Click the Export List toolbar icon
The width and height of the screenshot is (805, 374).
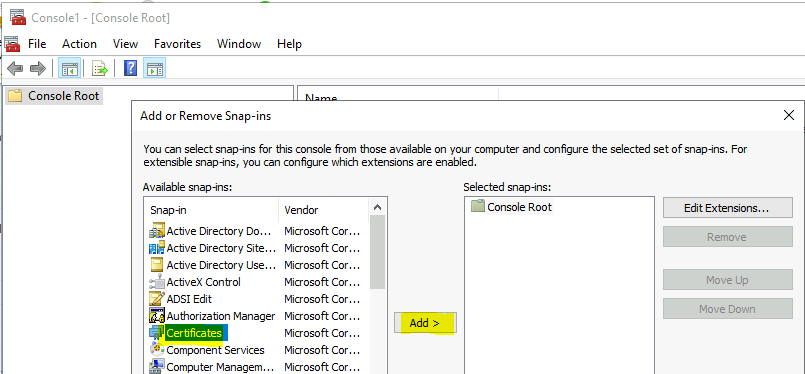click(x=100, y=68)
